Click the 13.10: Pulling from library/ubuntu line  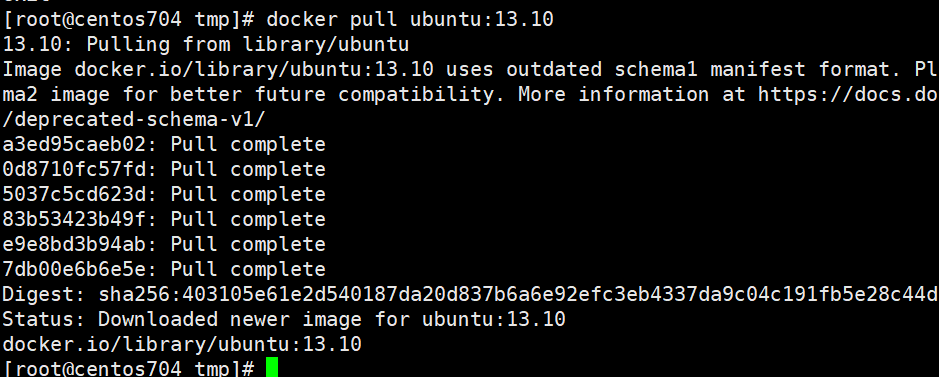click(x=206, y=45)
